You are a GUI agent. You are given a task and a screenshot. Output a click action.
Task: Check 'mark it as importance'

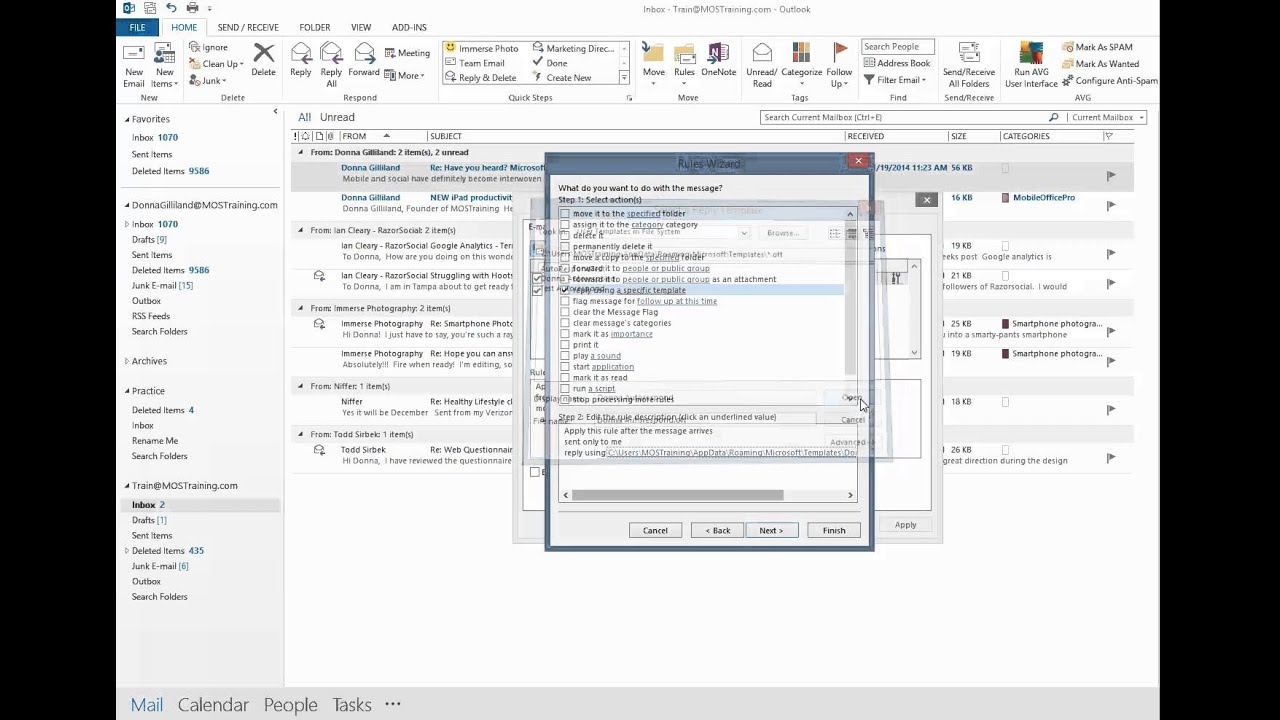coord(565,334)
